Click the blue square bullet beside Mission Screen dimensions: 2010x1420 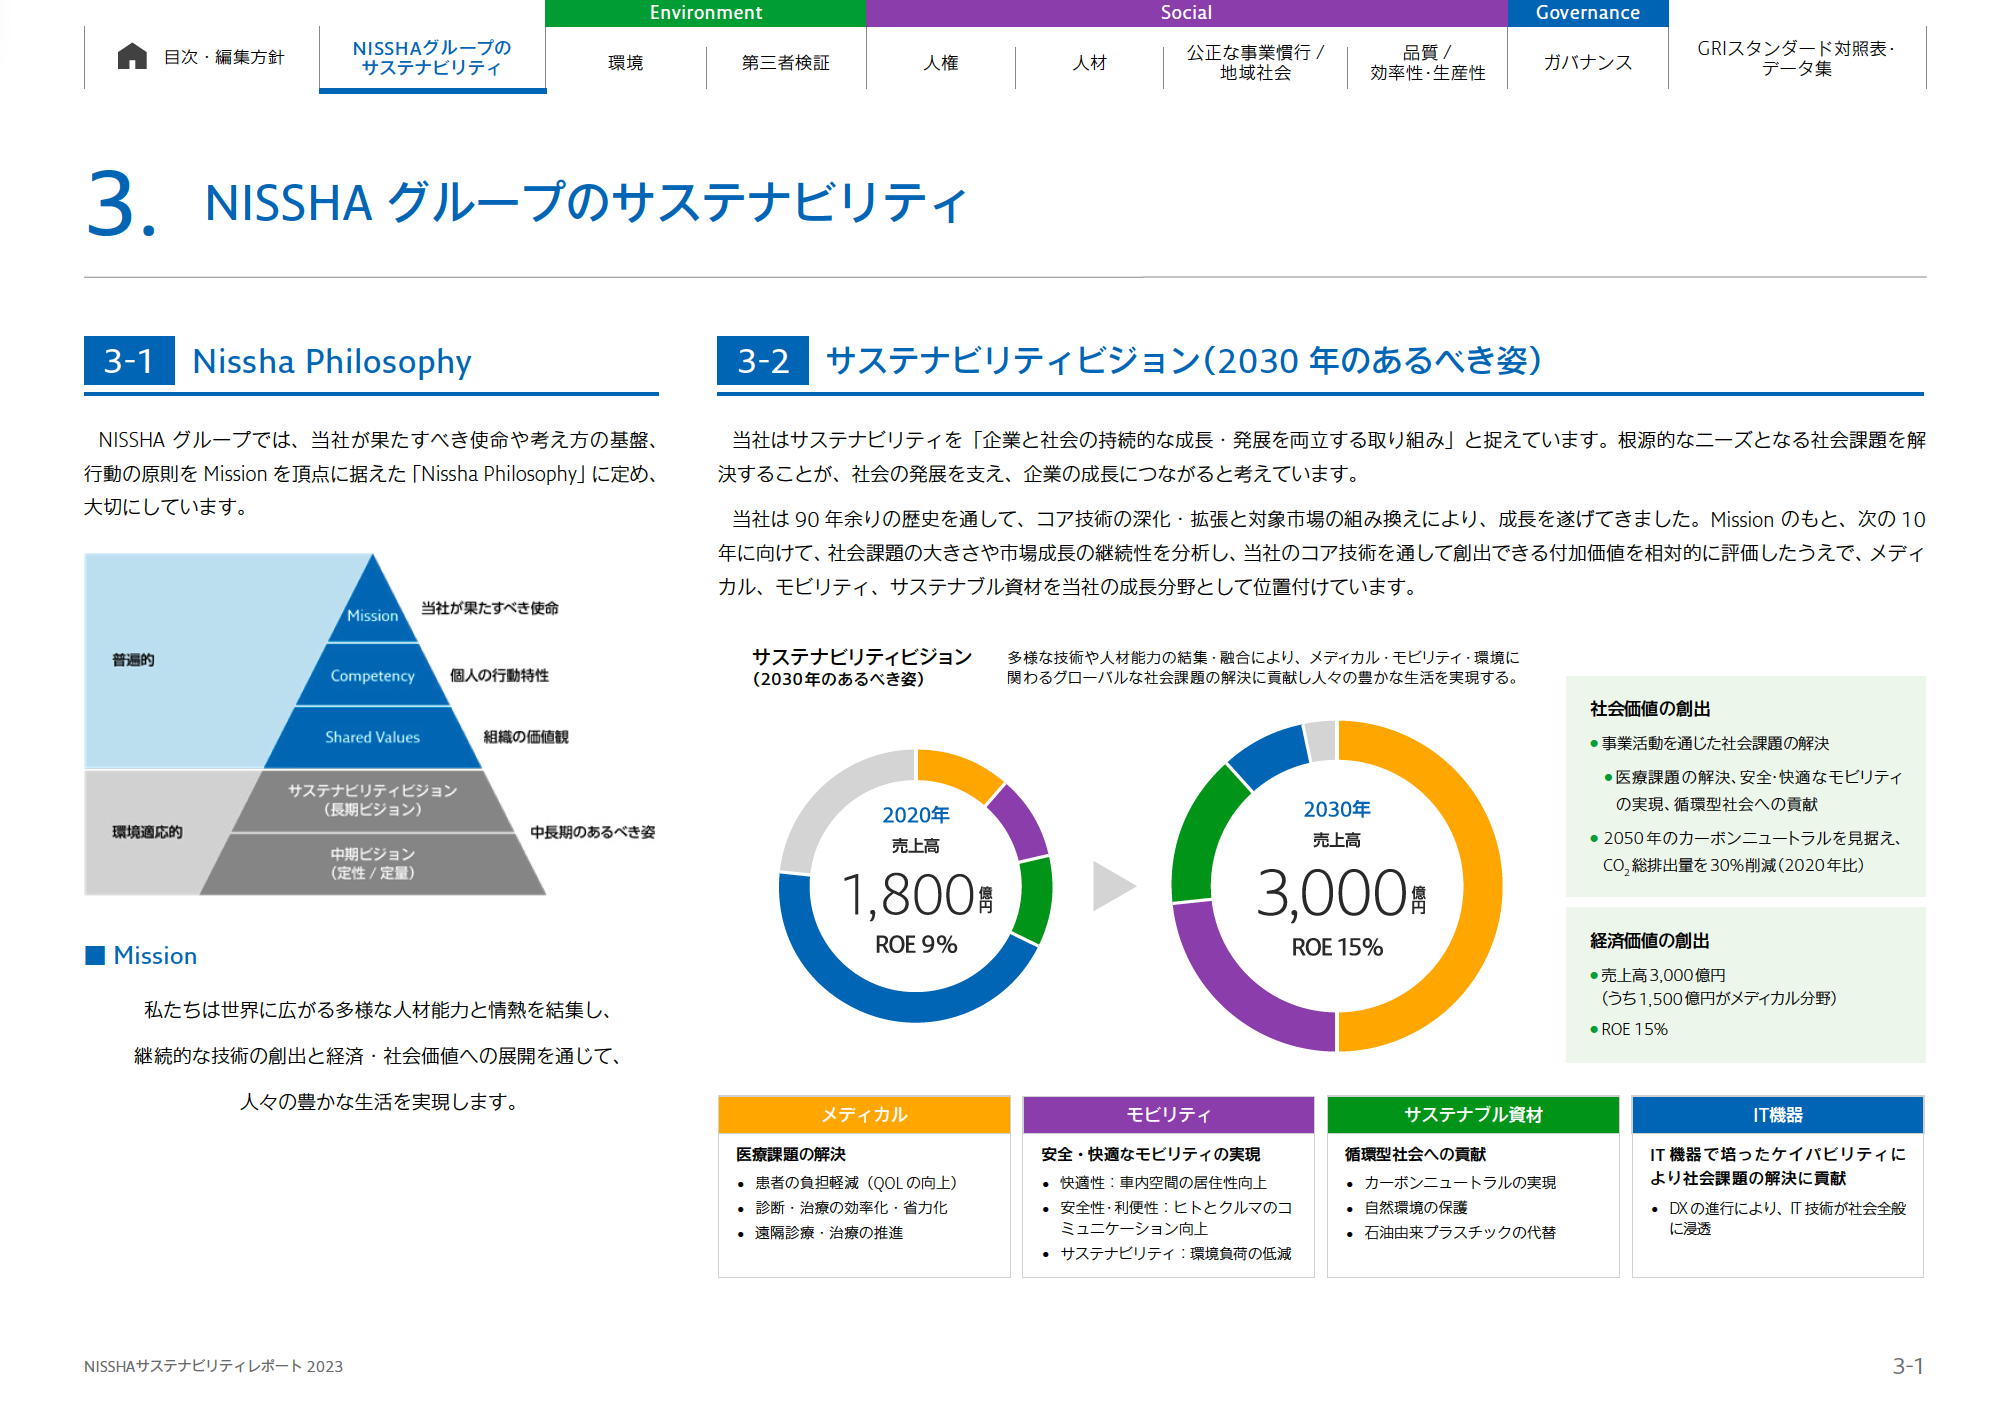pyautogui.click(x=95, y=955)
